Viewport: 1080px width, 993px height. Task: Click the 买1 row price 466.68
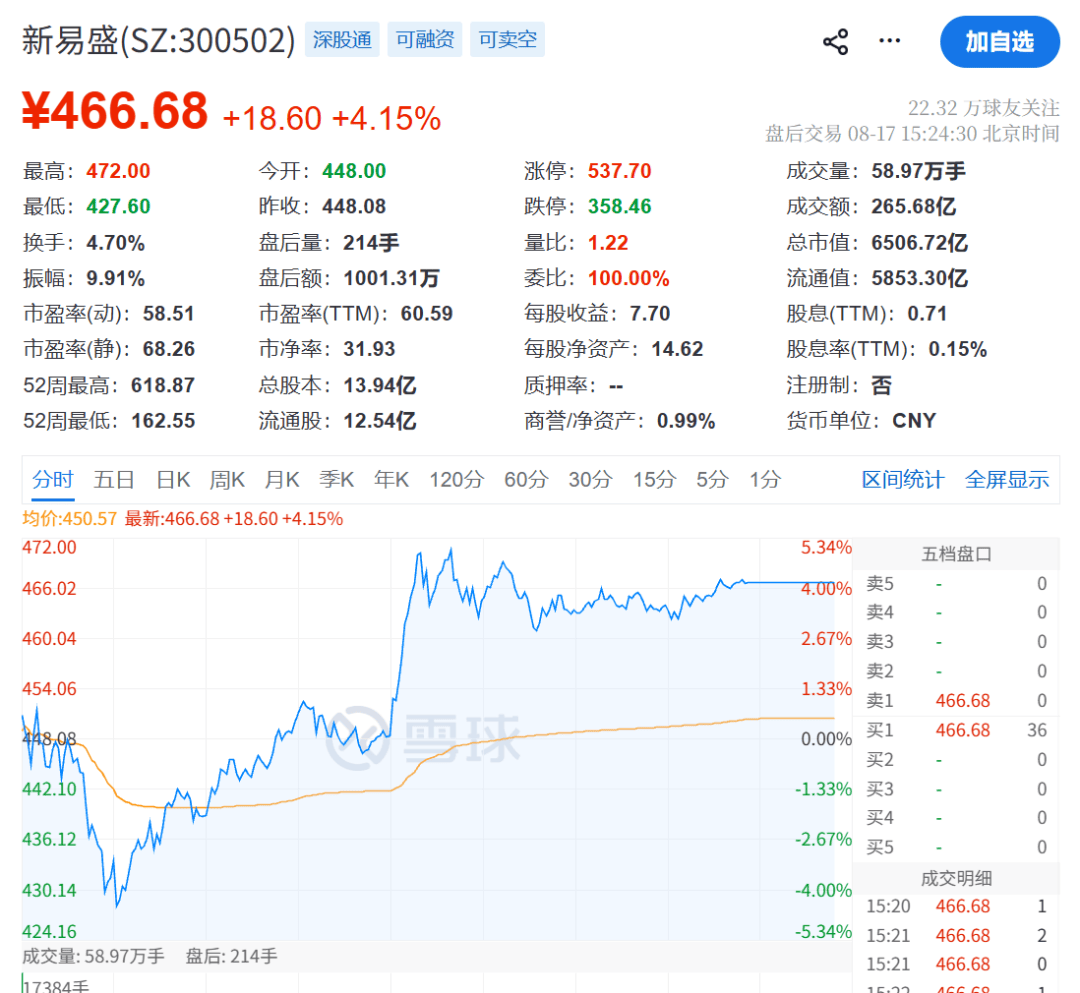tap(962, 731)
